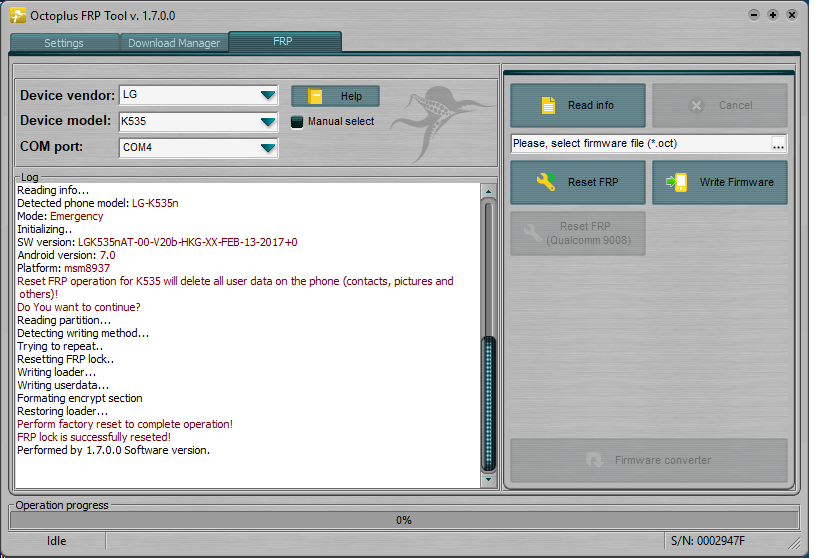This screenshot has height=558, width=819.
Task: Click 'FRP lock is successfully reseted!' log line
Action: (94, 437)
